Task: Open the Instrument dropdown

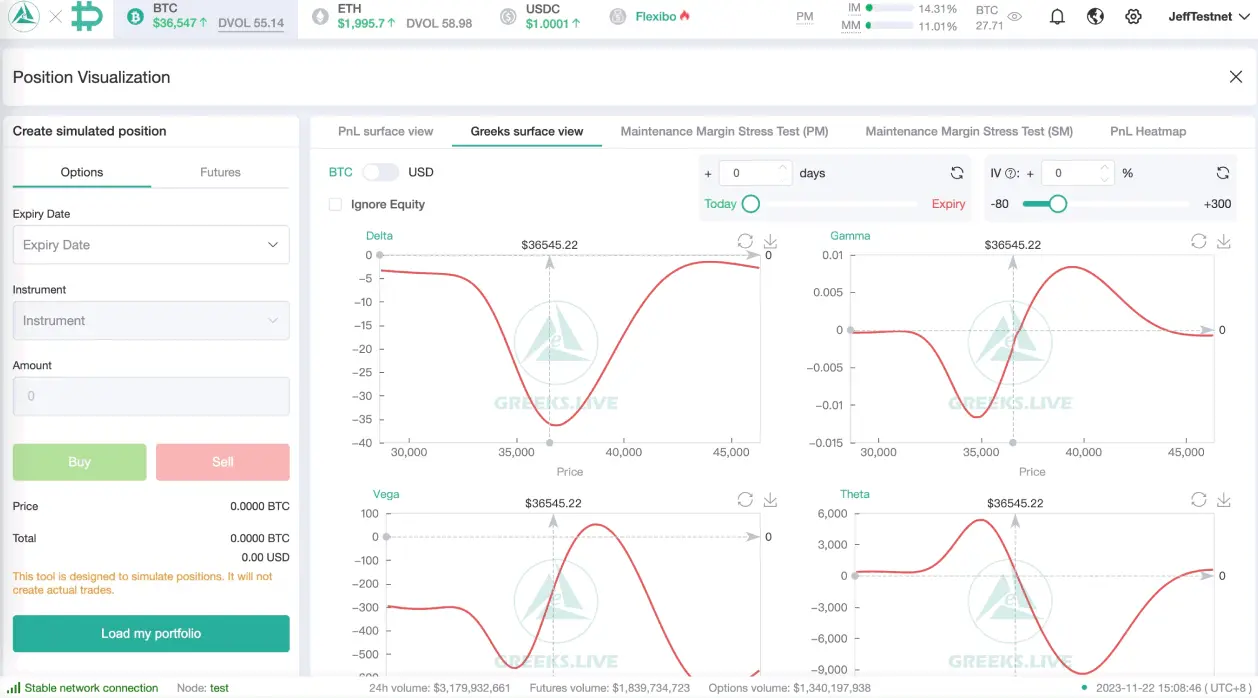Action: (x=150, y=320)
